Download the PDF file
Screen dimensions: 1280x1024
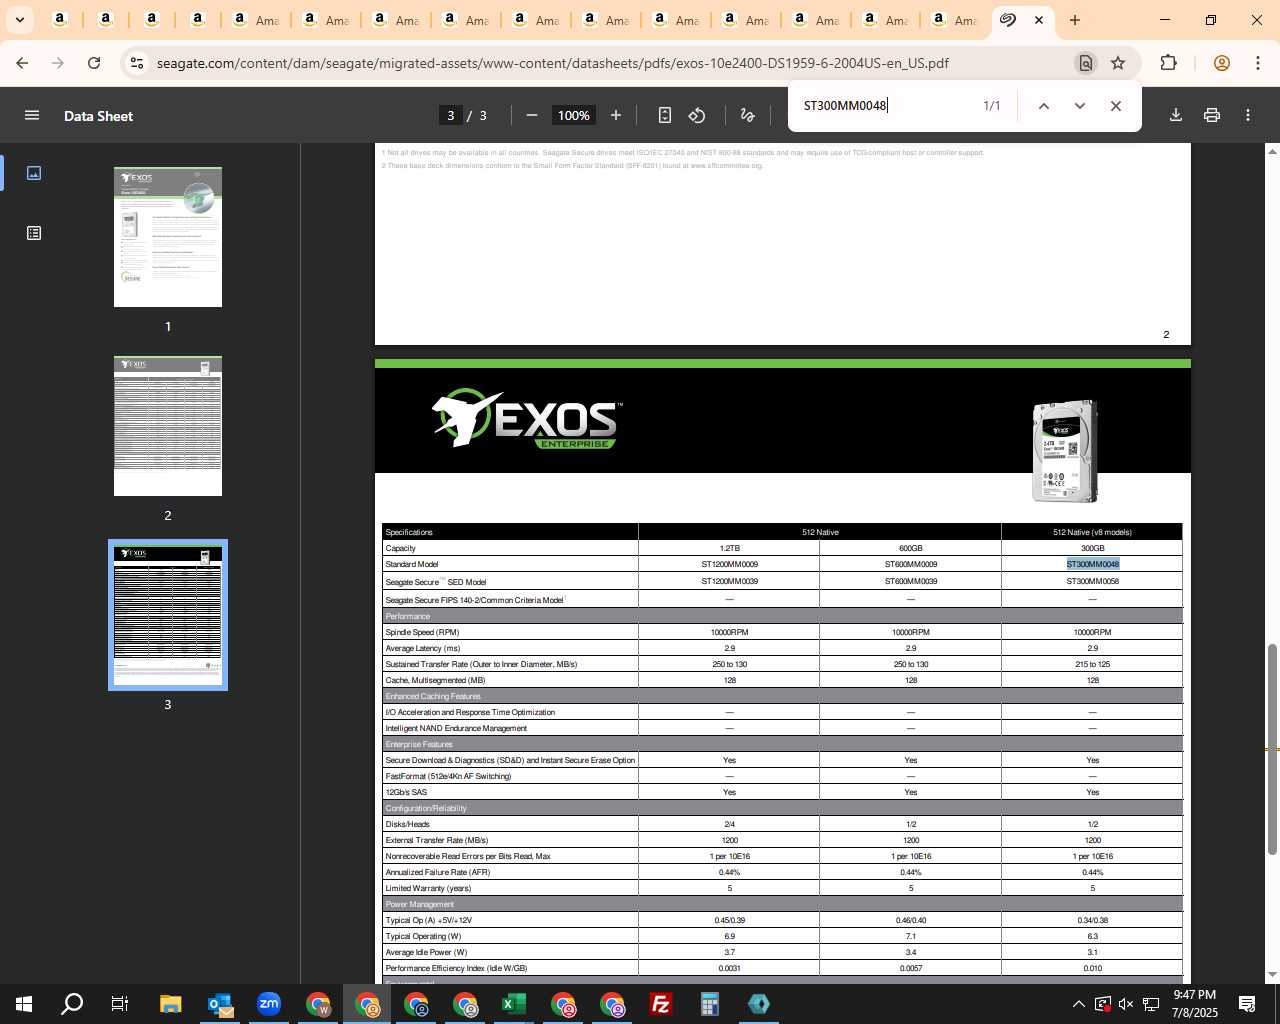point(1176,115)
